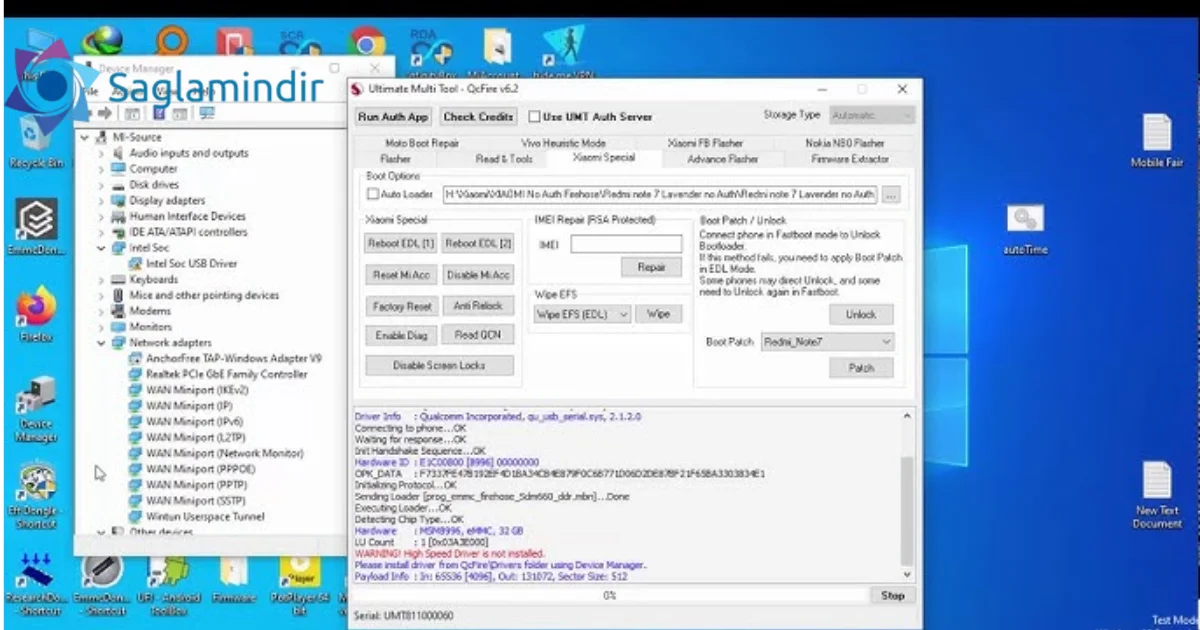Select WAN Miniport (PPPOE) in Device Manager

(x=192, y=469)
